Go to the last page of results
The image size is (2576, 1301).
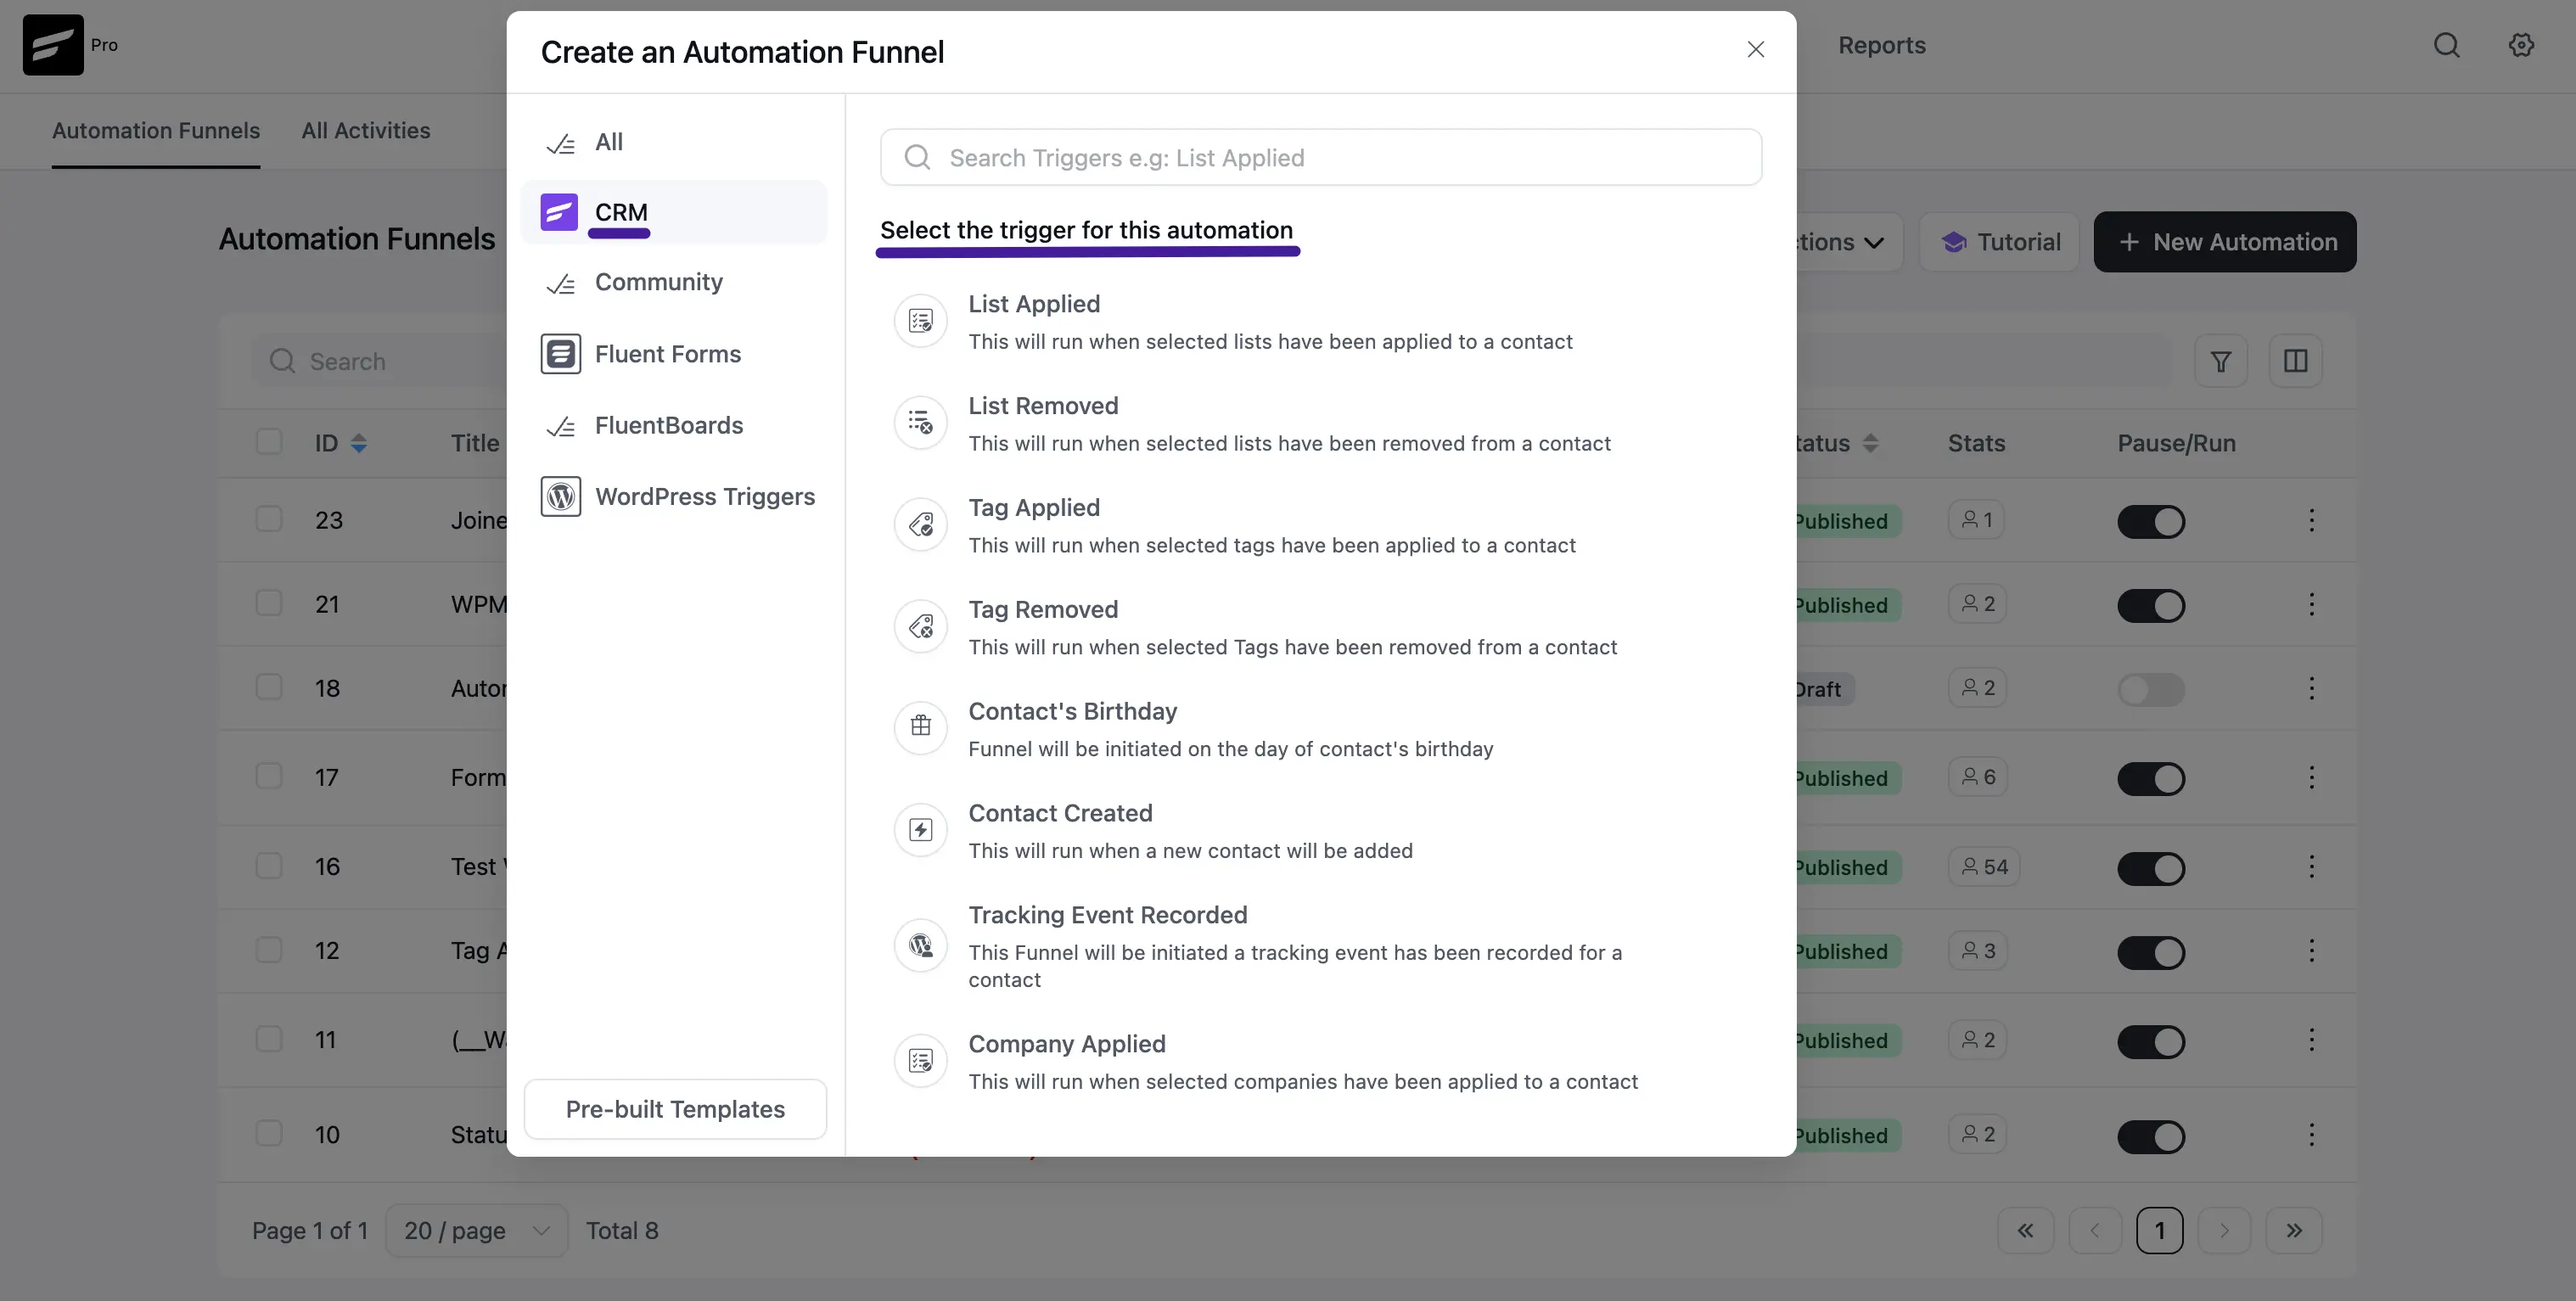(2294, 1230)
